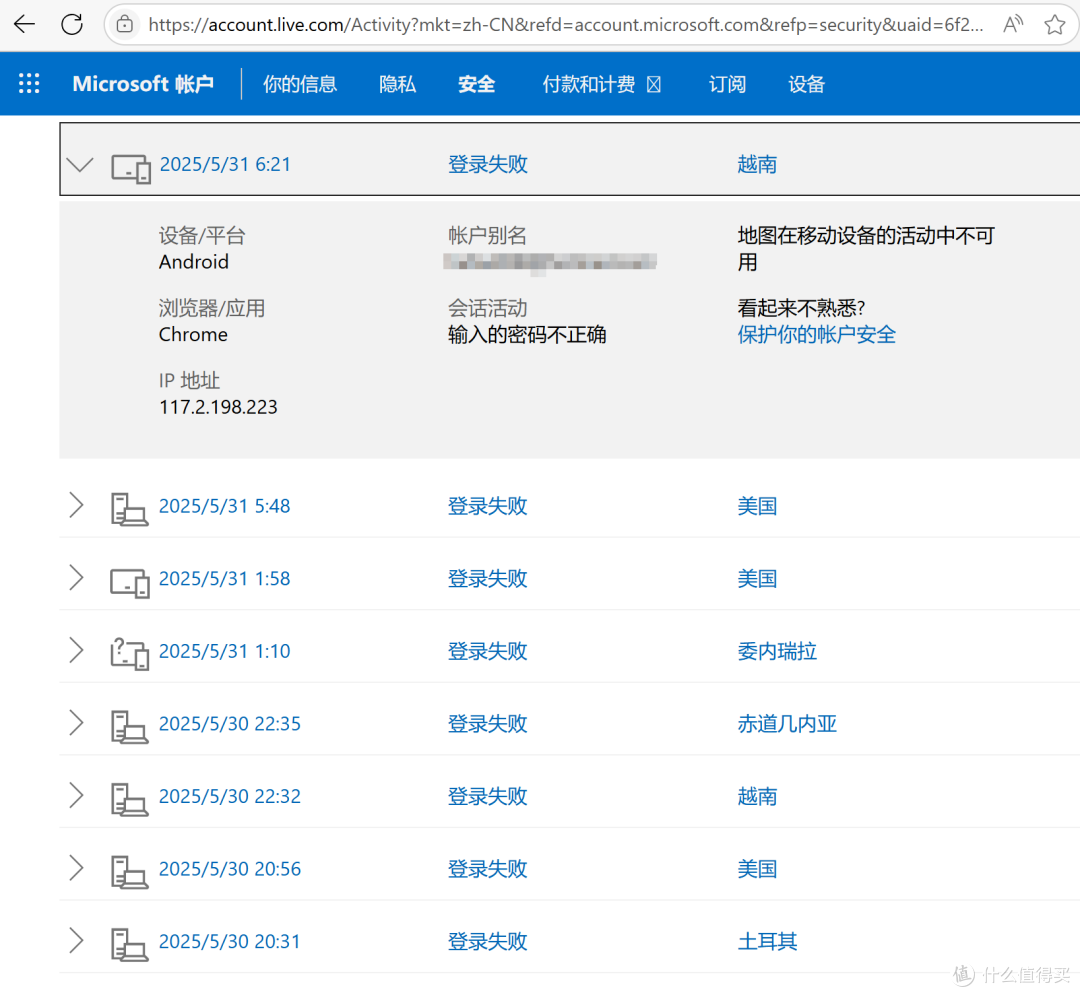Image resolution: width=1080 pixels, height=997 pixels.
Task: Open the 设备 tab
Action: click(807, 84)
